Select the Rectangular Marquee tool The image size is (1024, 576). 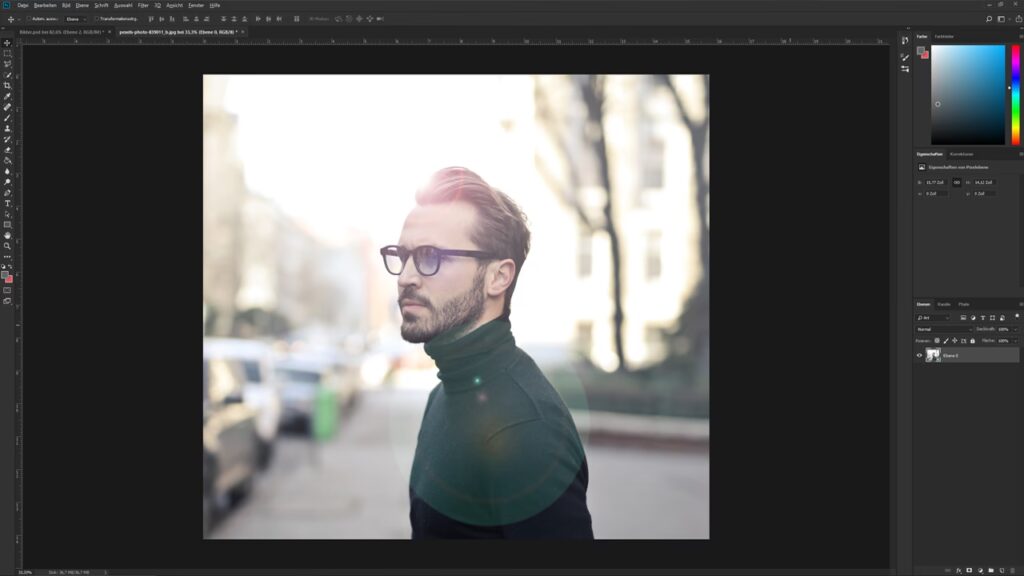point(7,54)
